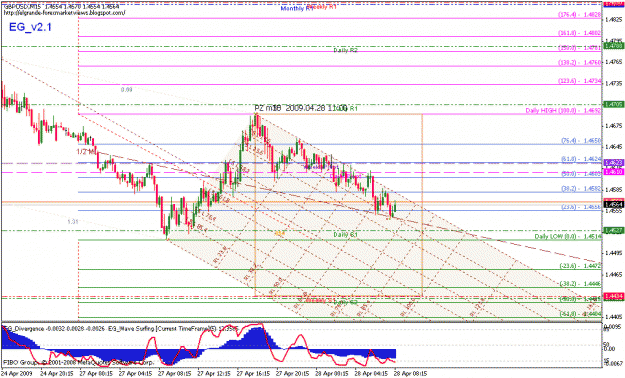
Task: Click the purple 1.4623 price tag
Action: pyautogui.click(x=613, y=163)
